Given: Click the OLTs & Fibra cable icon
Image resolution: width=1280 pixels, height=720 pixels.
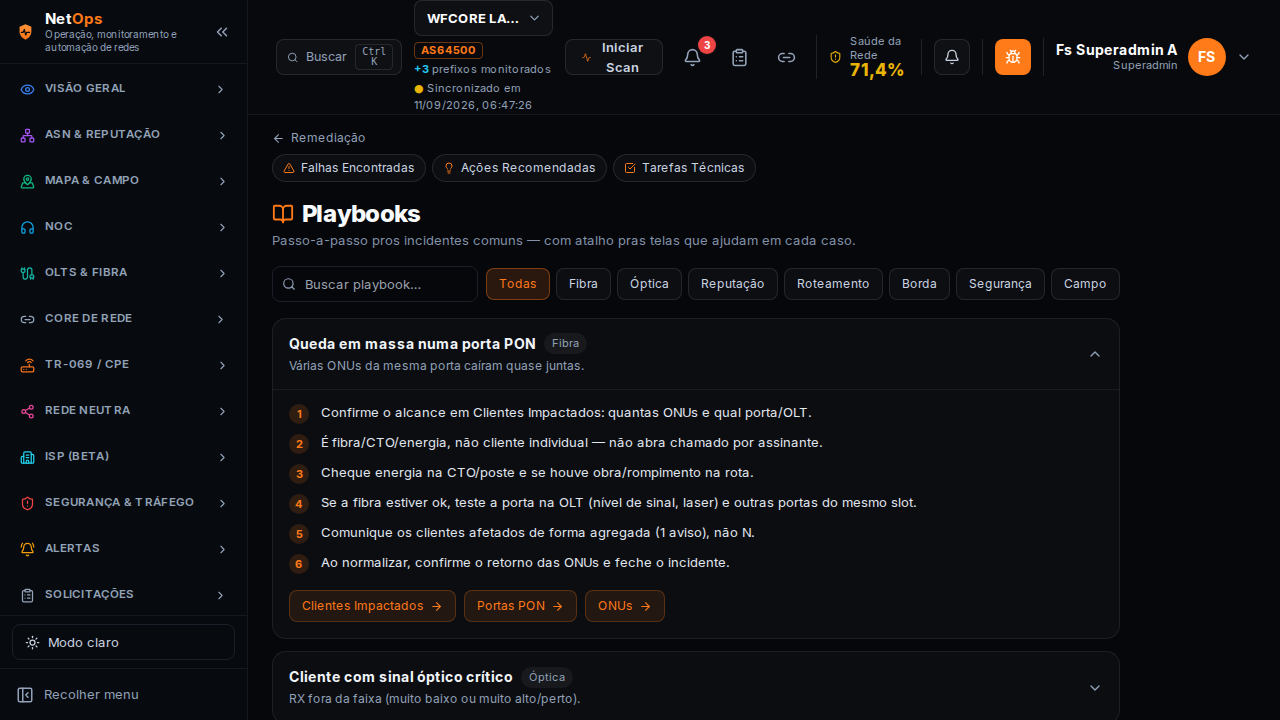Looking at the screenshot, I should (x=28, y=273).
